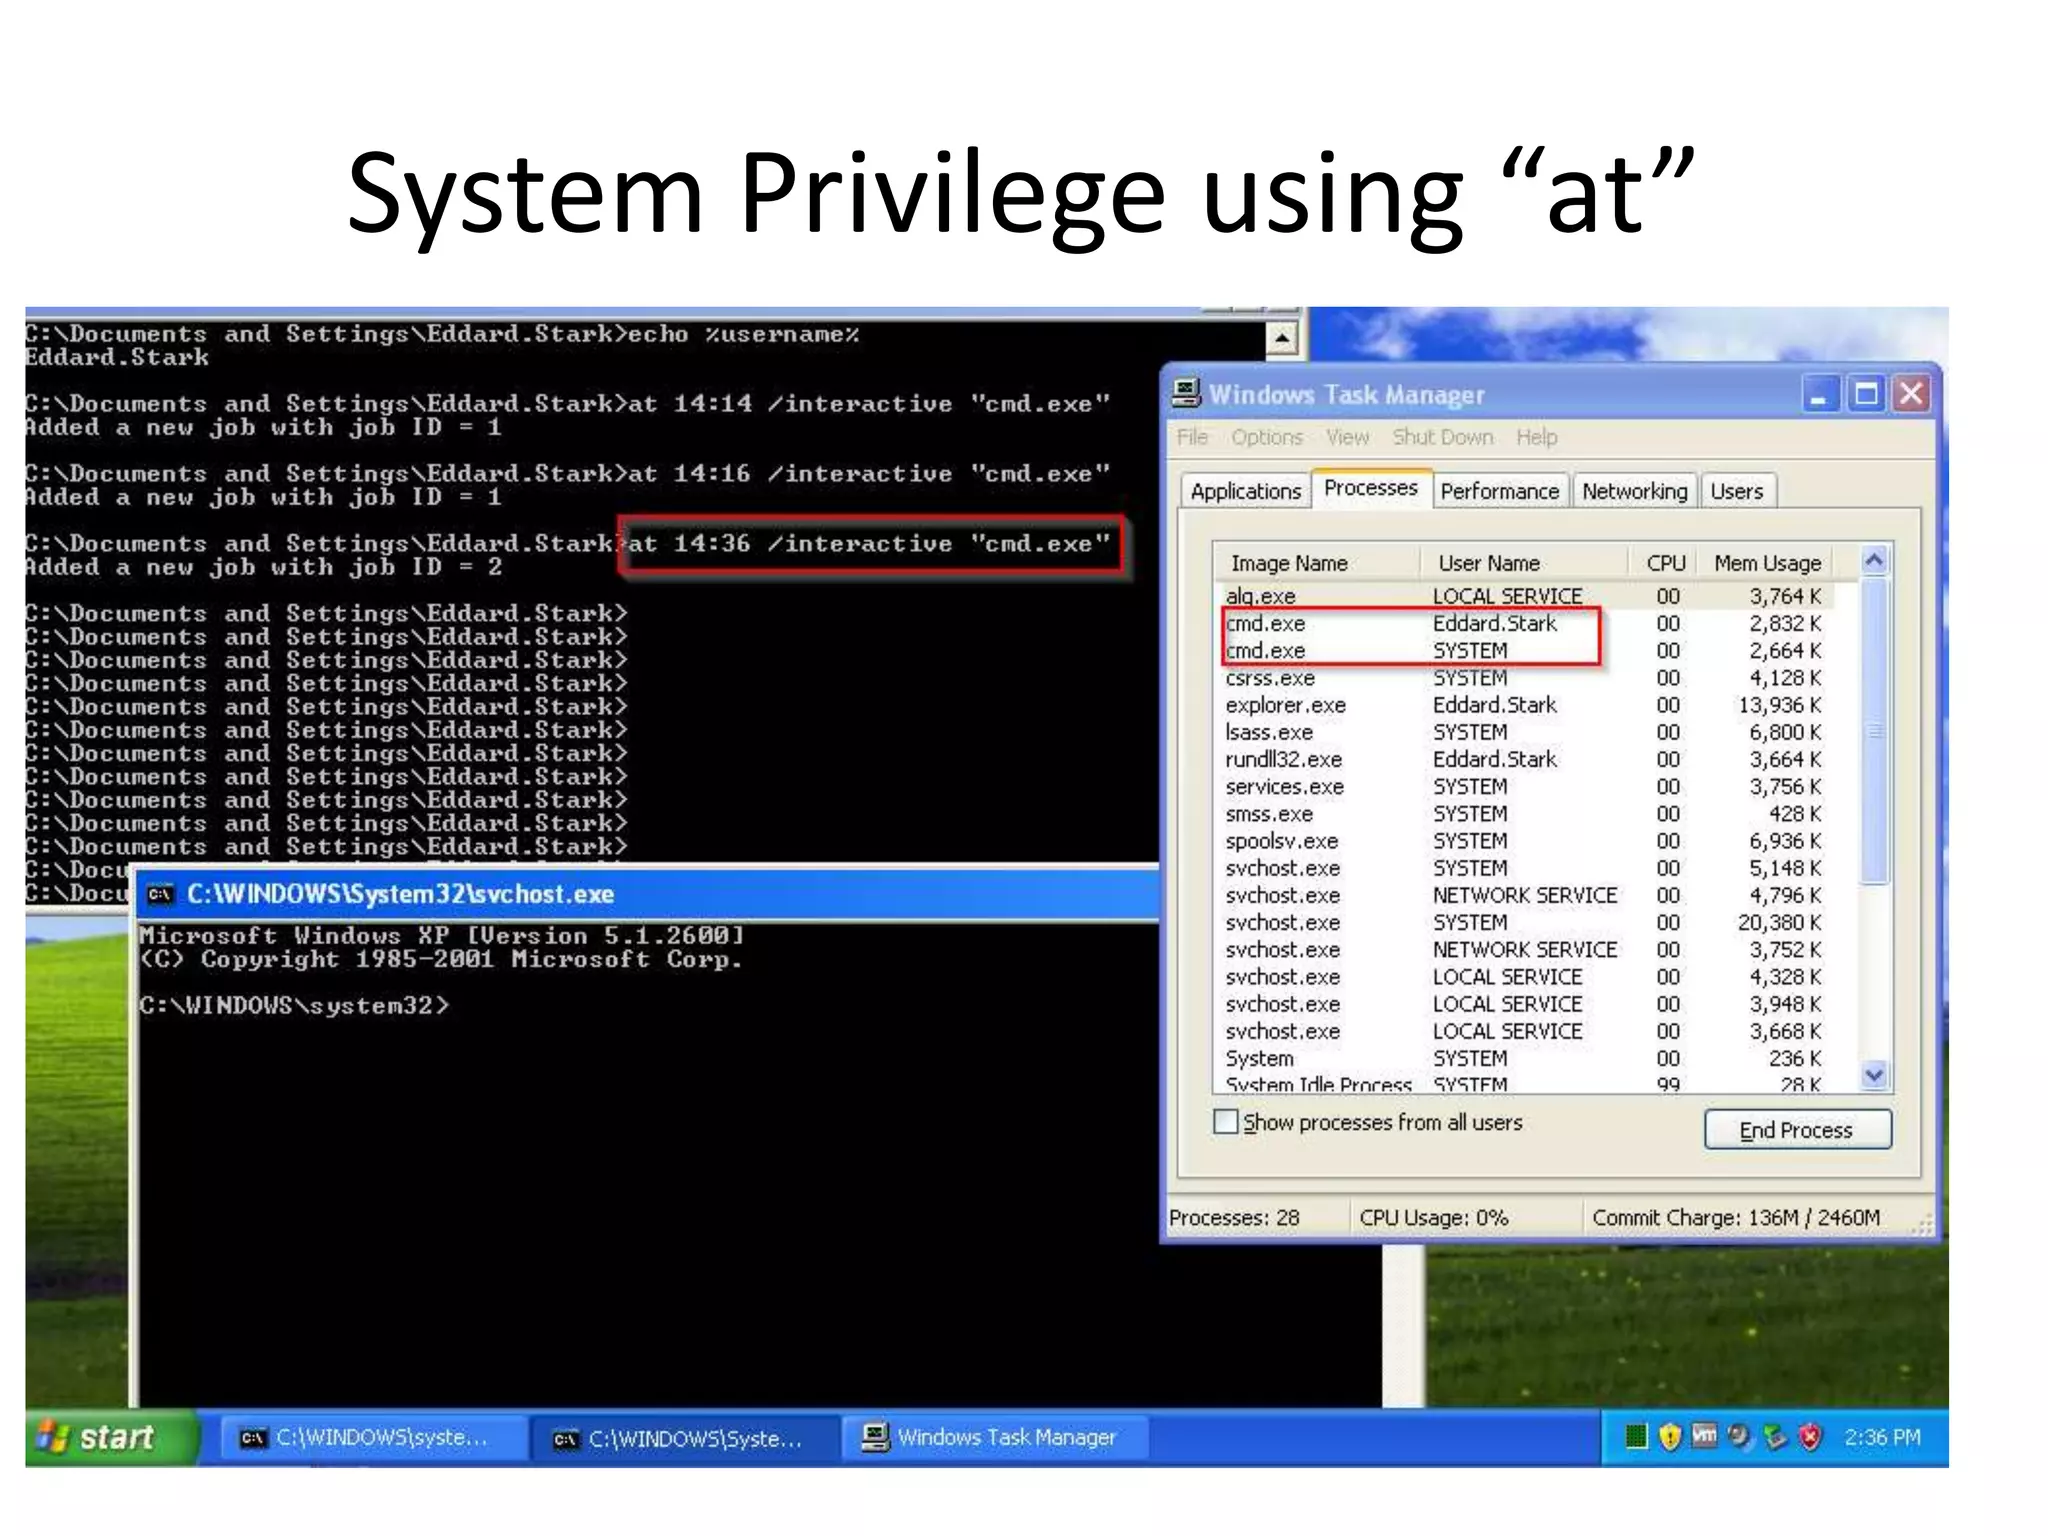Select svchost.exe row using 20,380 K

click(x=1527, y=922)
